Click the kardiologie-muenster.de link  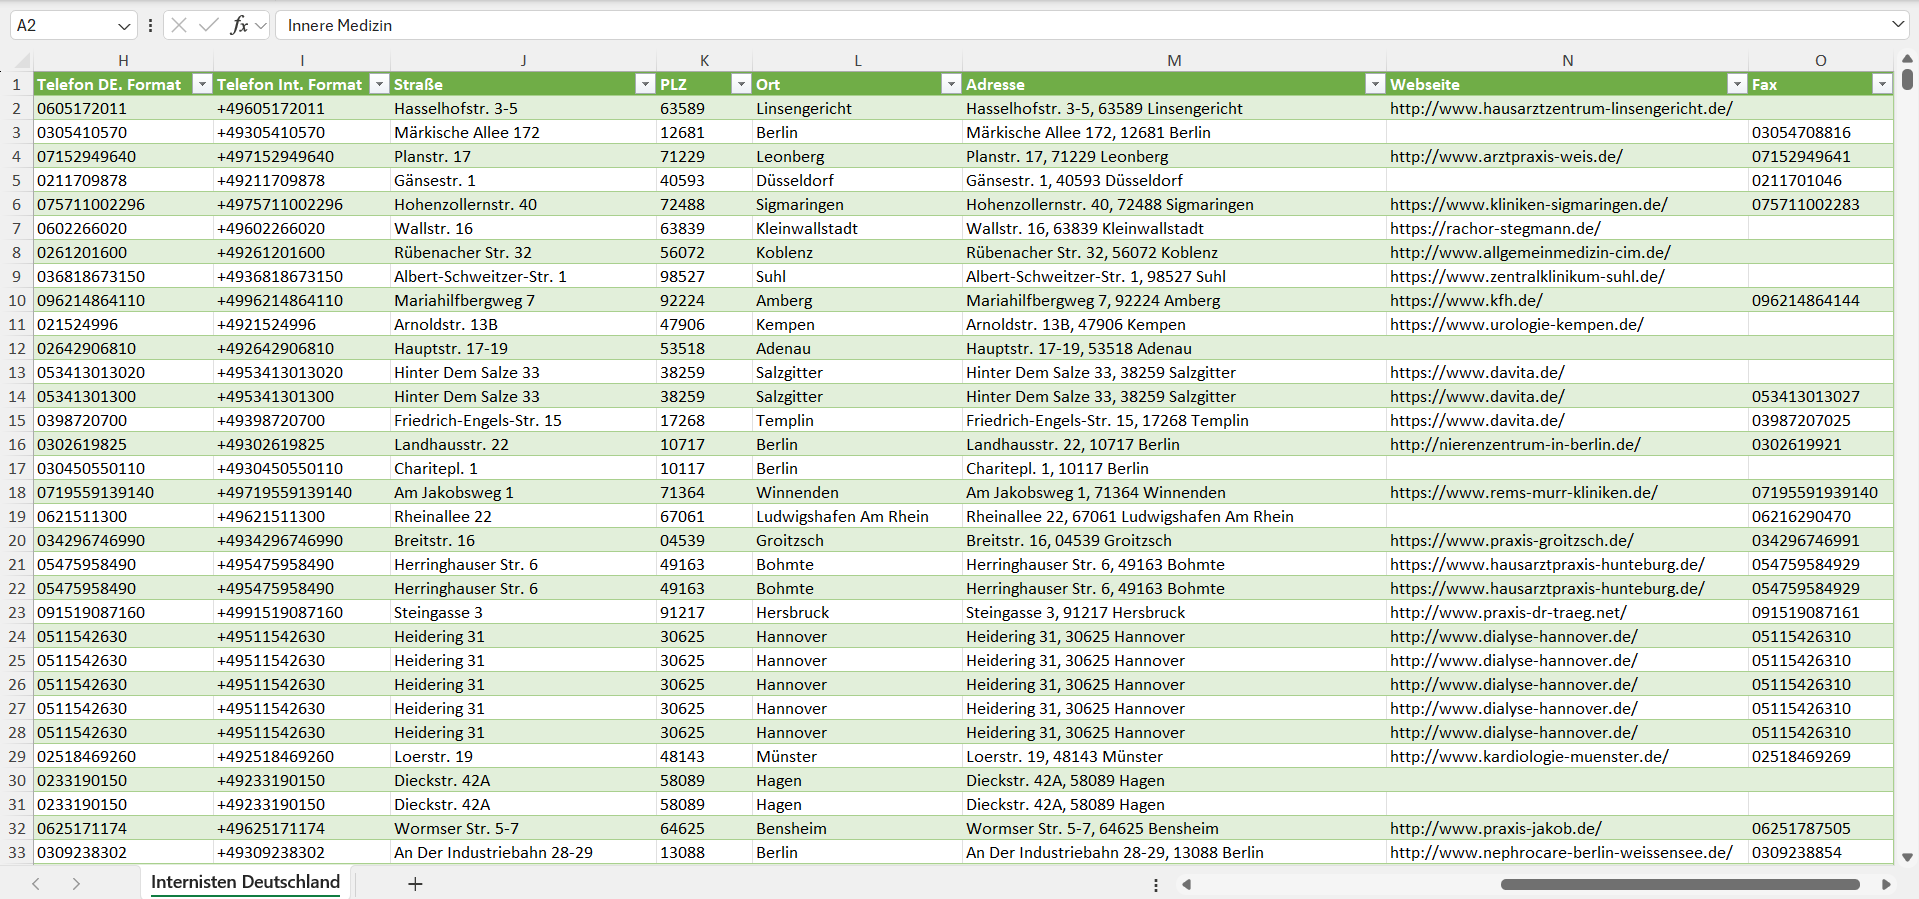tap(1528, 756)
